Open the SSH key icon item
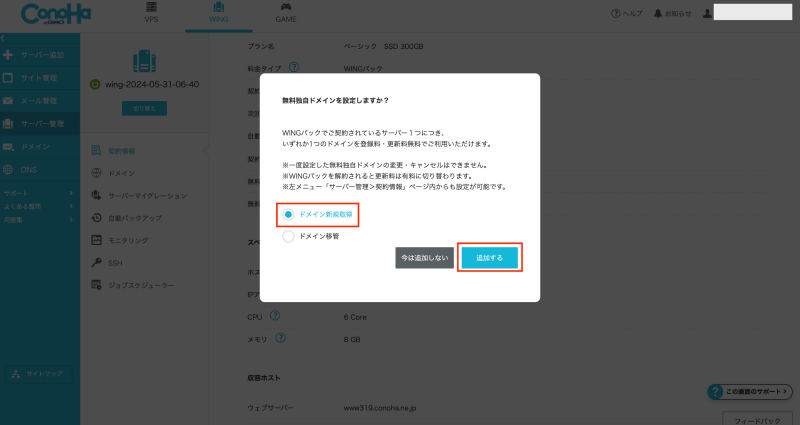The height and width of the screenshot is (425, 800). click(x=97, y=263)
